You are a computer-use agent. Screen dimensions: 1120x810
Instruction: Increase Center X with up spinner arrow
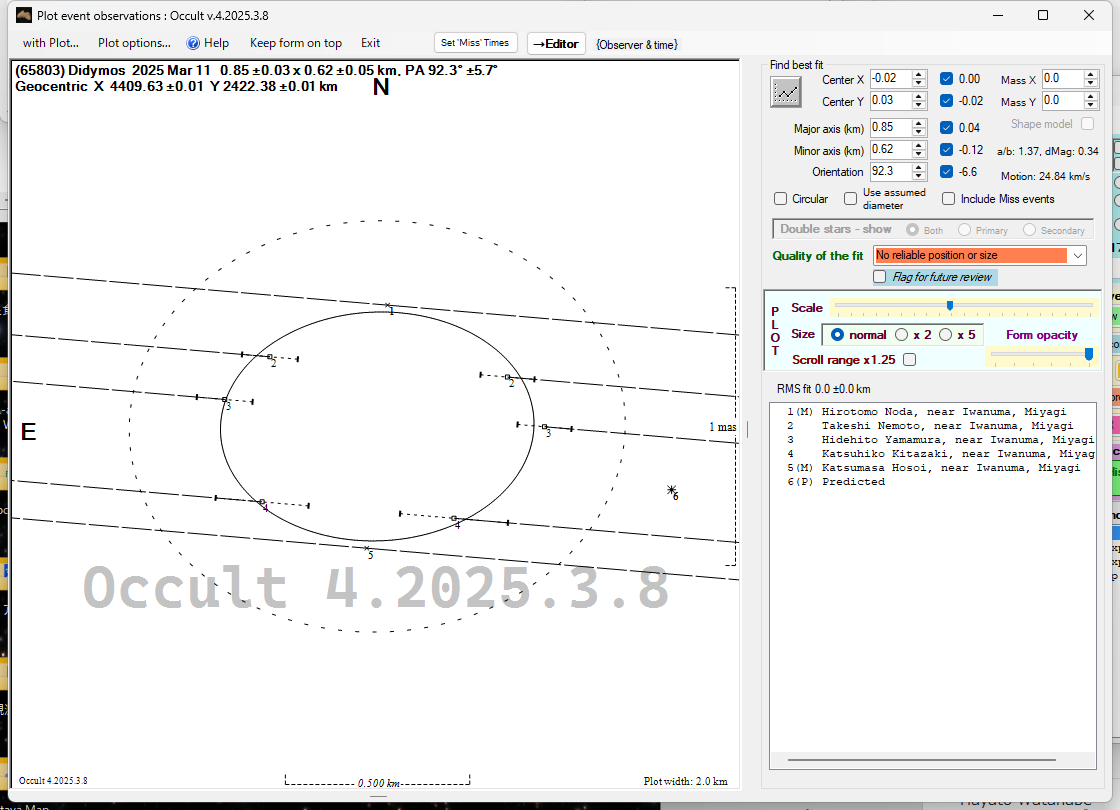tap(918, 75)
